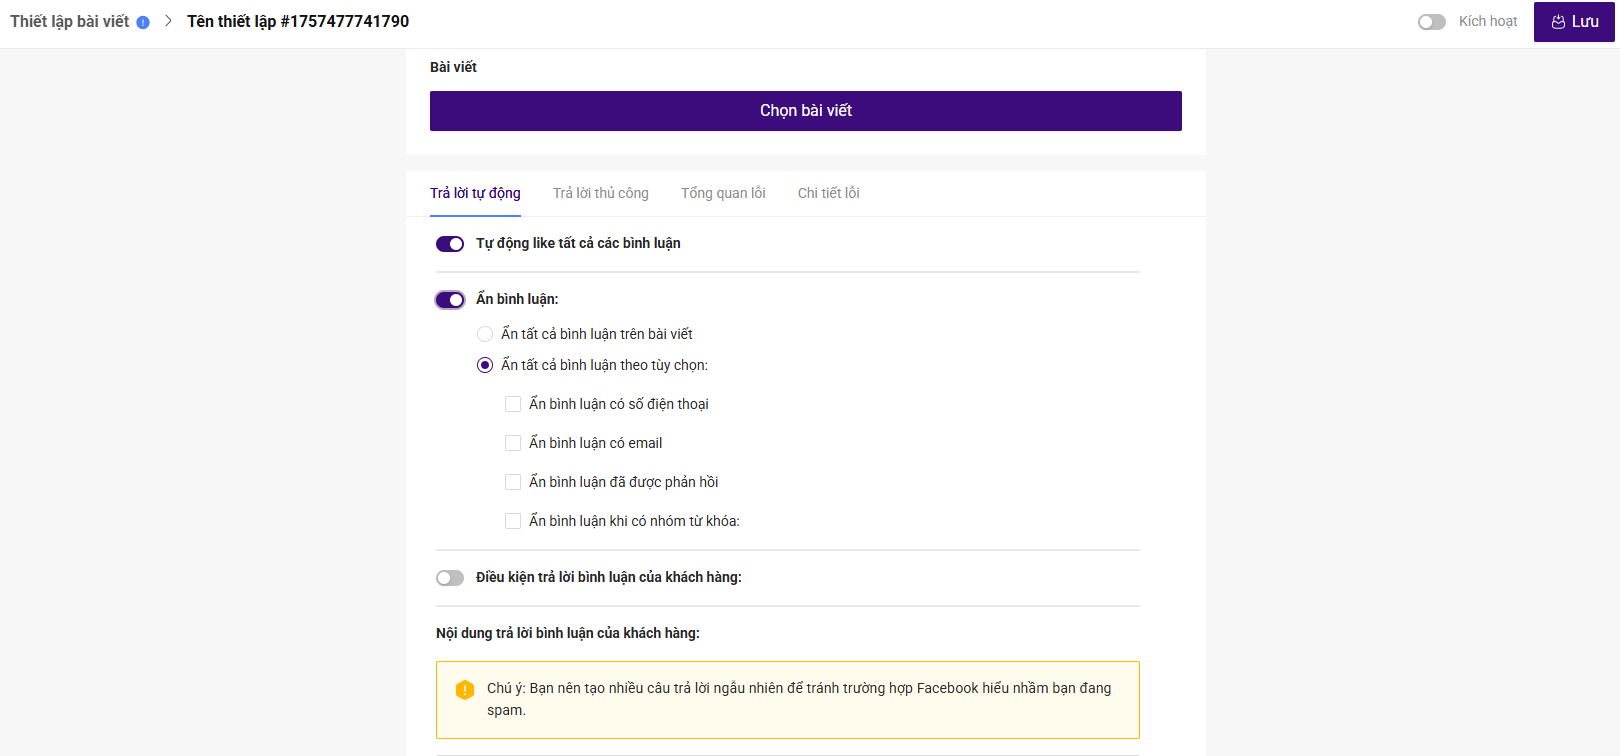Click the breadcrumb chevron arrow
Image resolution: width=1620 pixels, height=756 pixels.
168,21
